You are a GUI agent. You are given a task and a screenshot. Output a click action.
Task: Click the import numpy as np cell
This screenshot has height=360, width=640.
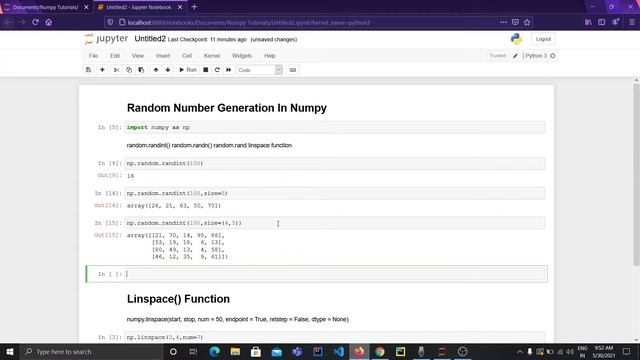335,127
